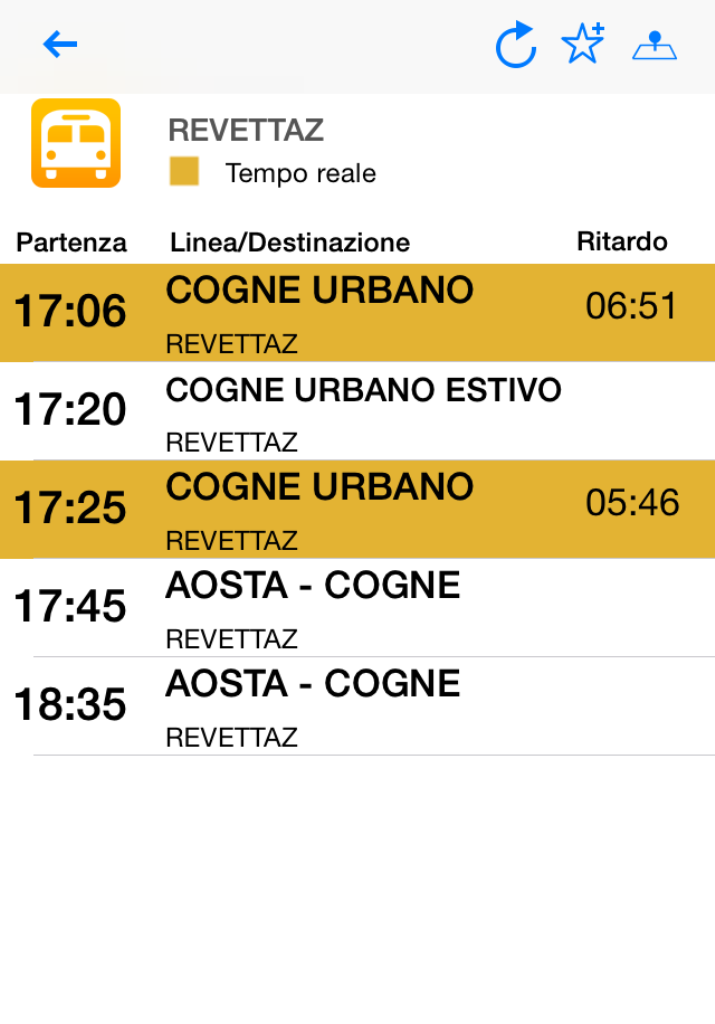Tap the Ritardo column header
This screenshot has height=1024, width=715.
click(622, 241)
